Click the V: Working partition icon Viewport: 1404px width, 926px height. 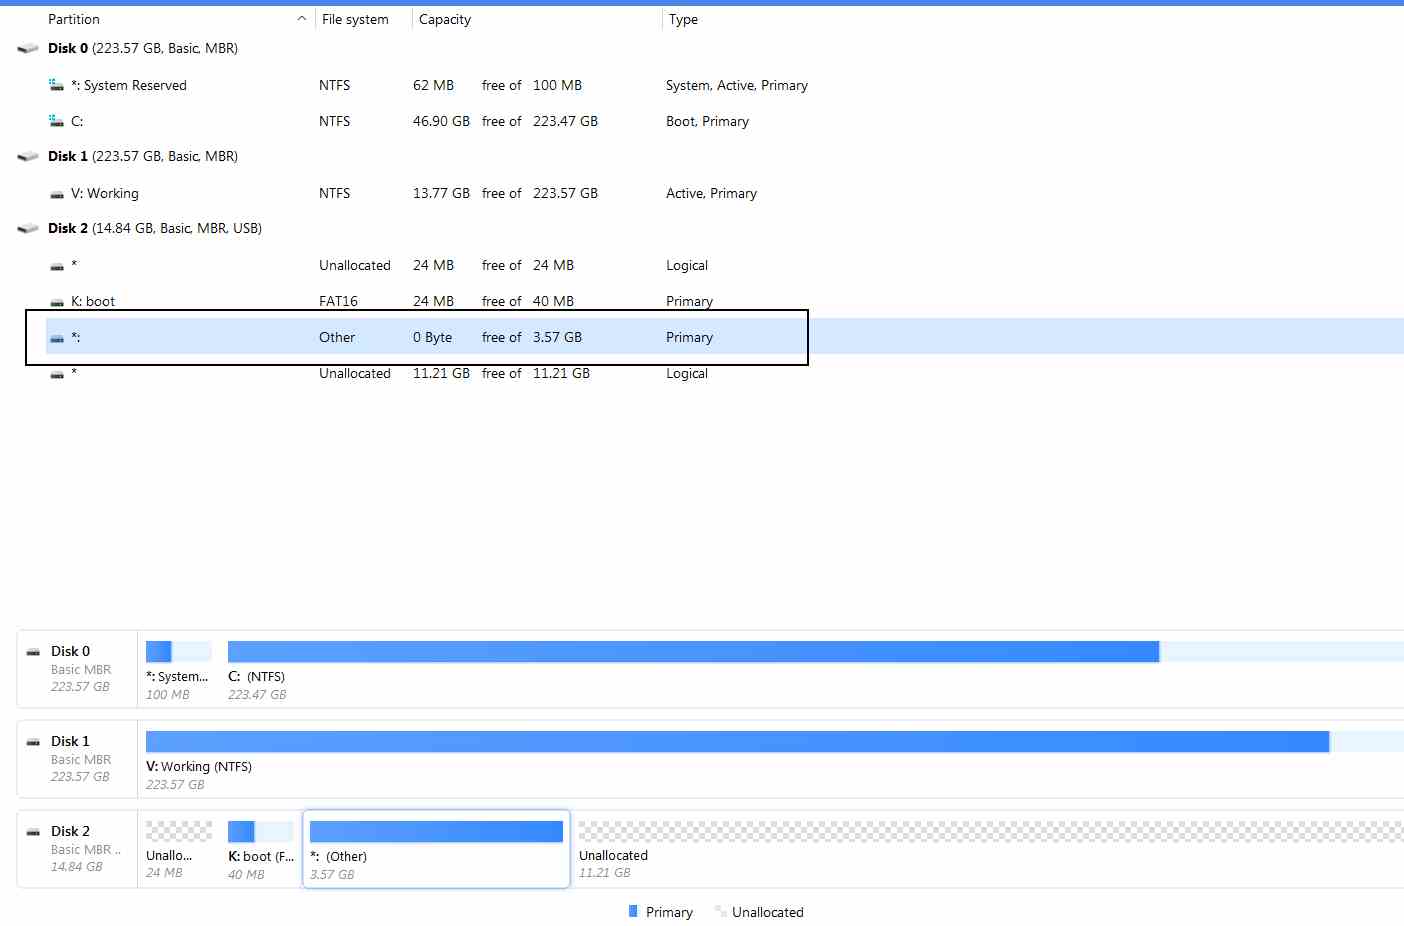[57, 194]
